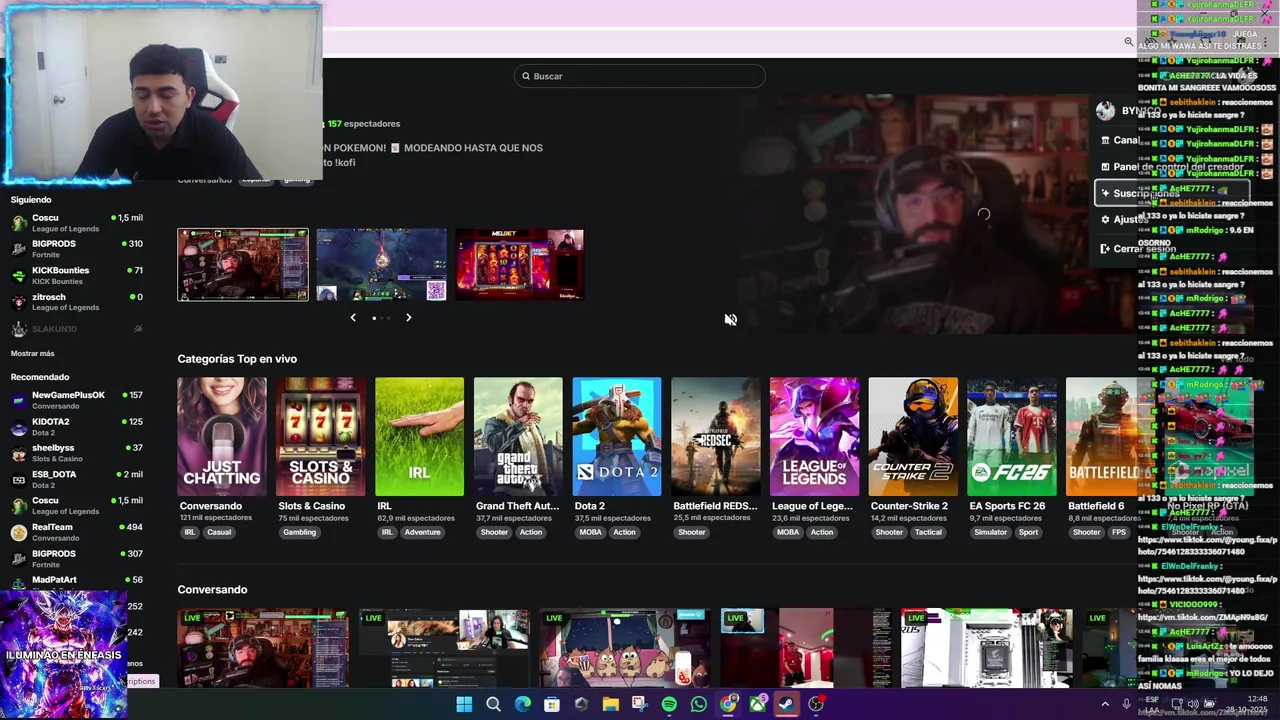The height and width of the screenshot is (720, 1280).
Task: Open the Conversando section heading
Action: (212, 590)
